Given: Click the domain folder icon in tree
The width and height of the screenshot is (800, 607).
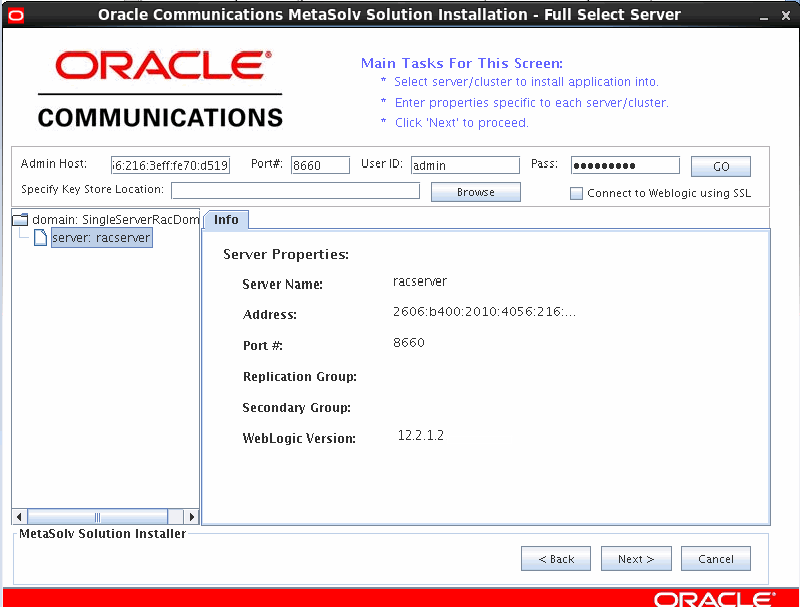Looking at the screenshot, I should [x=20, y=220].
